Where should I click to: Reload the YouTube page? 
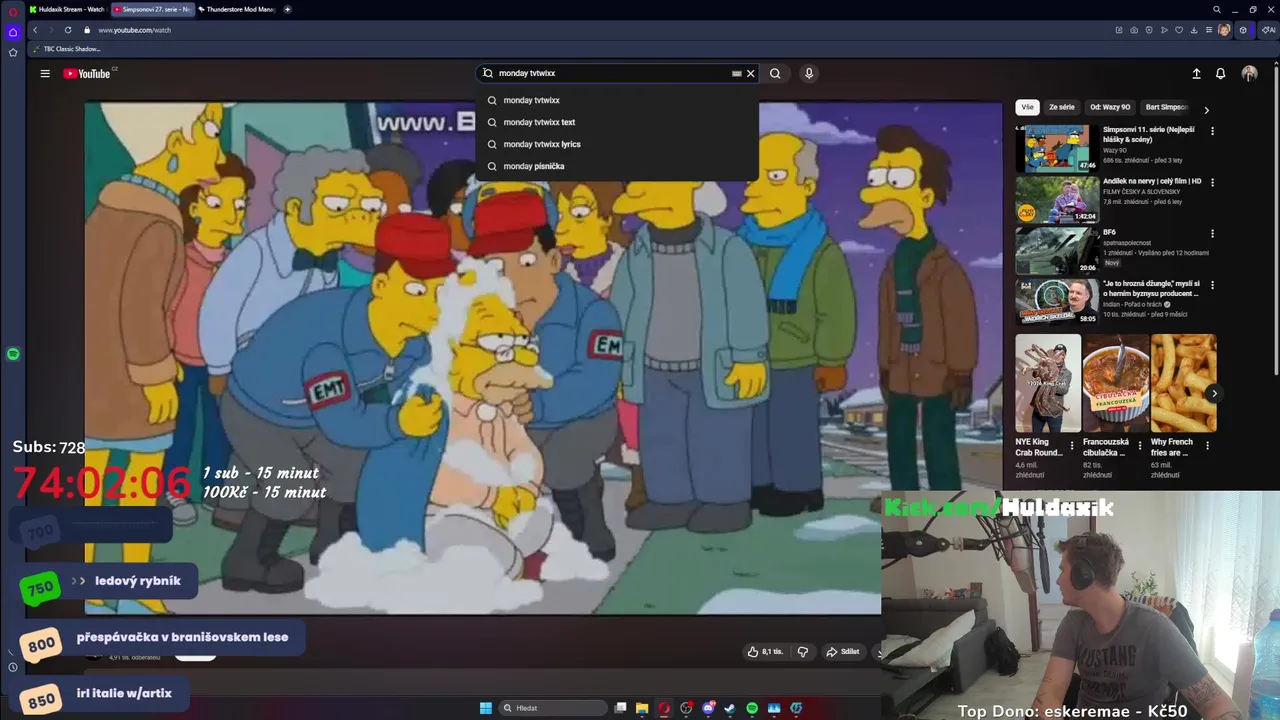click(70, 30)
